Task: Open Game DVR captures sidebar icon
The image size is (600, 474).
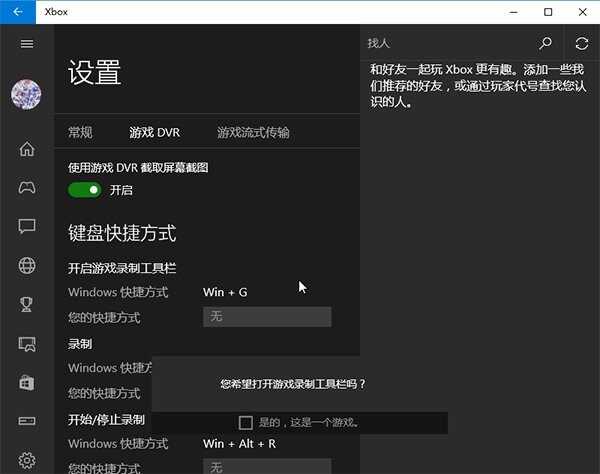Action: (x=27, y=343)
